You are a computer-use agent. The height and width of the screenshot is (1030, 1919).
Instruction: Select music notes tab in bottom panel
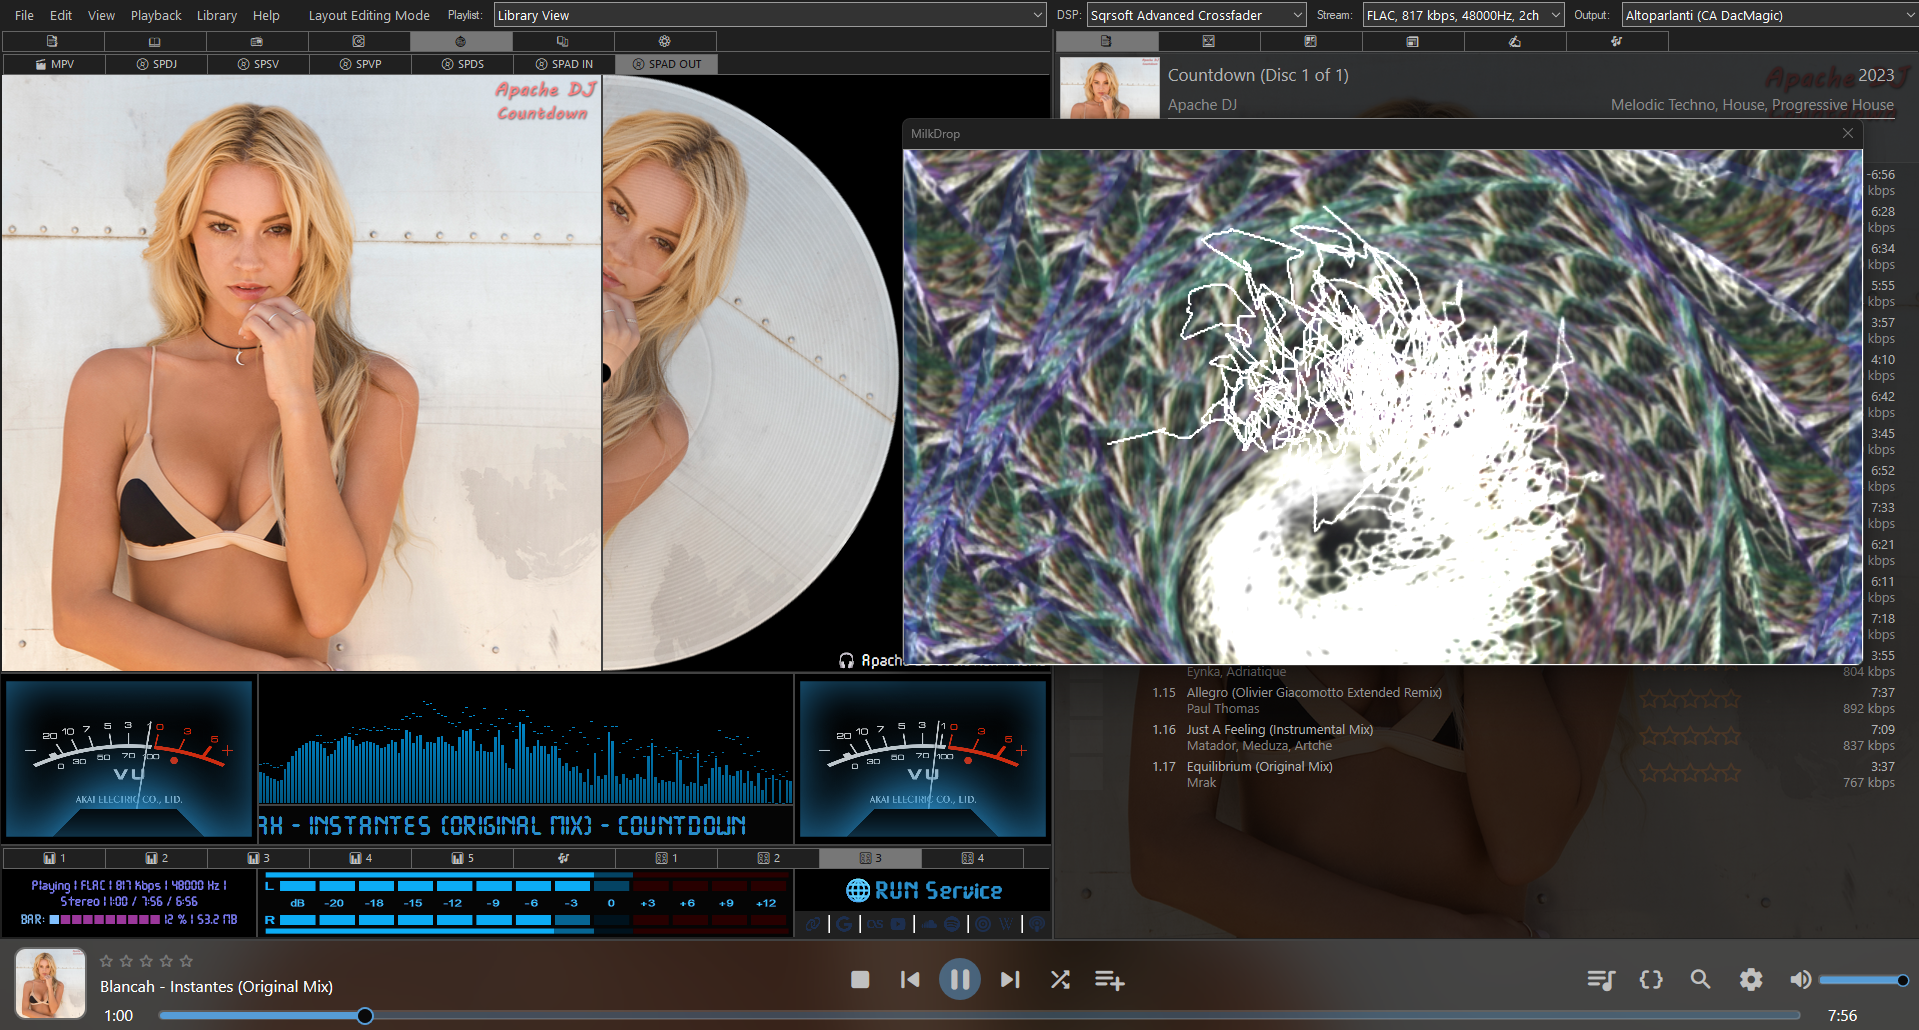[564, 858]
